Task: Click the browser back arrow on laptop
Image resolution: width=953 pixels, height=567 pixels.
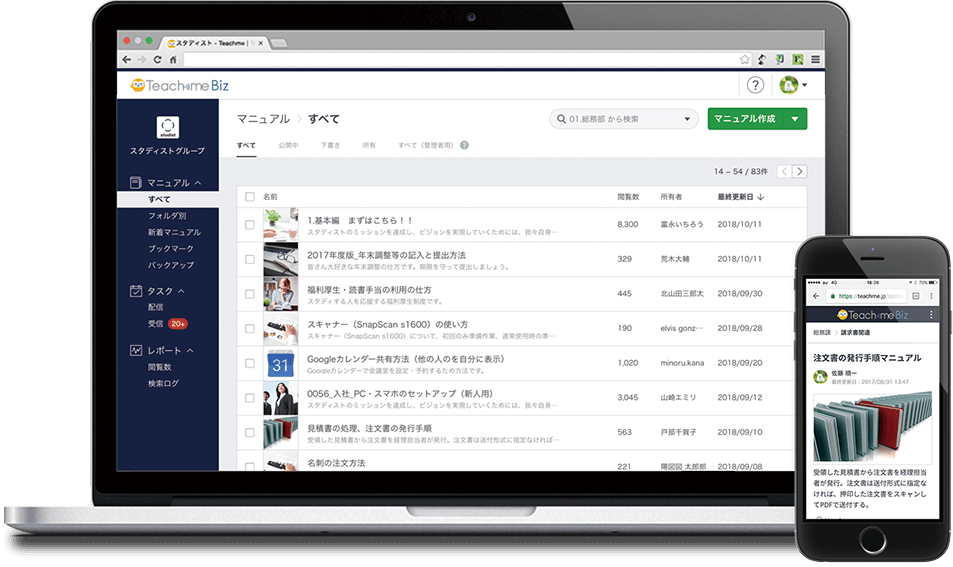Action: [126, 60]
